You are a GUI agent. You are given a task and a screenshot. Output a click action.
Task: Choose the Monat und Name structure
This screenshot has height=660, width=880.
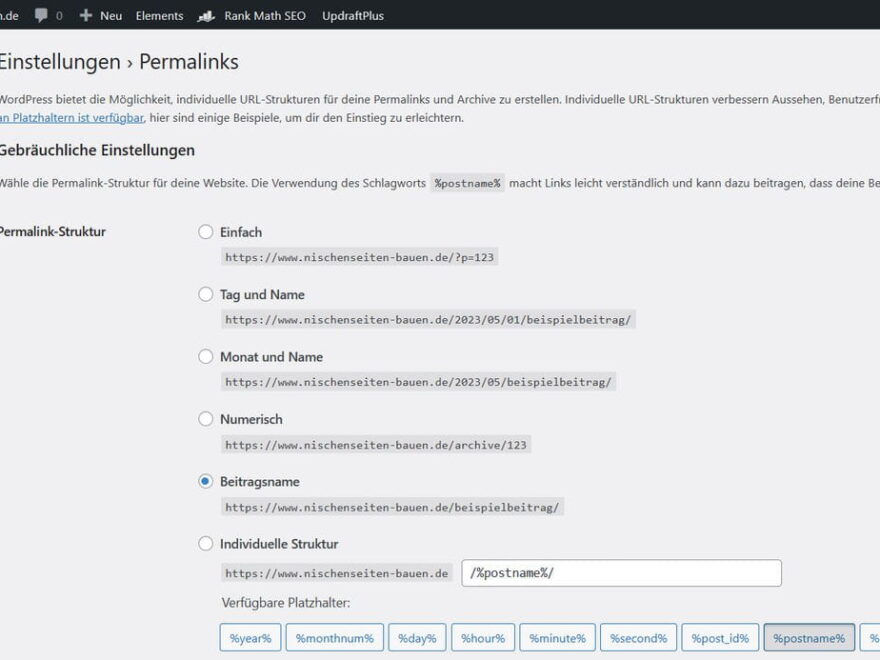coord(206,356)
